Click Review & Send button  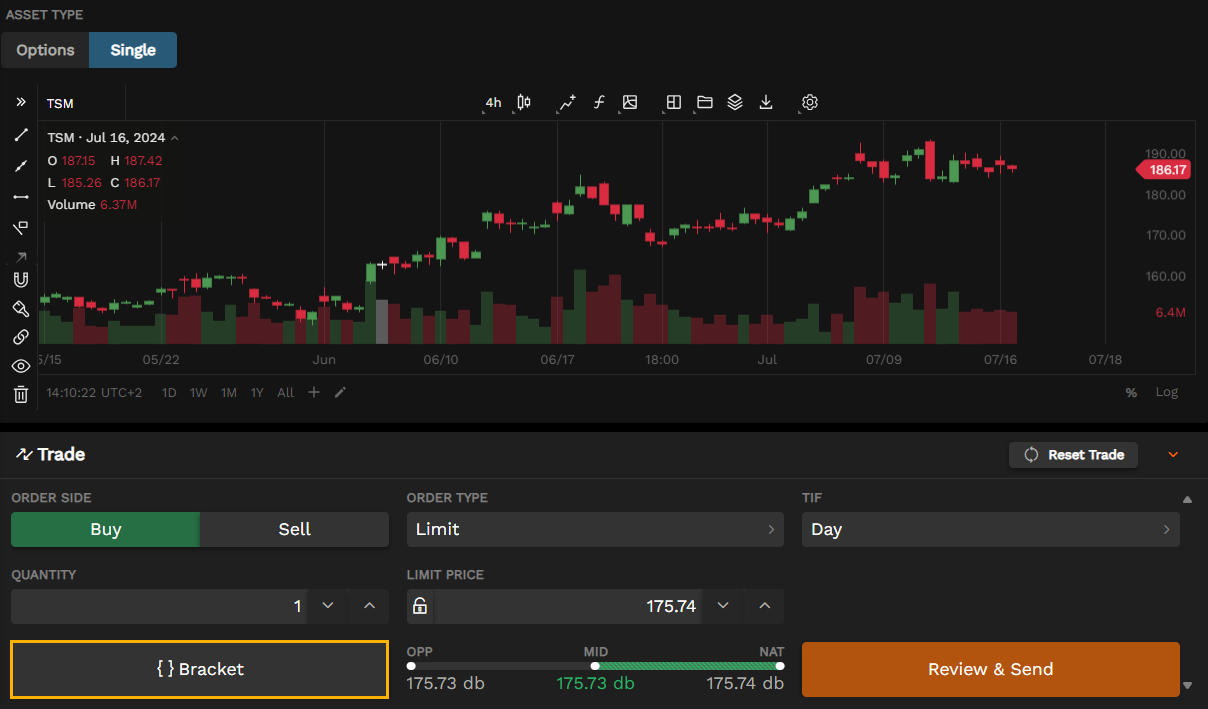(x=991, y=669)
